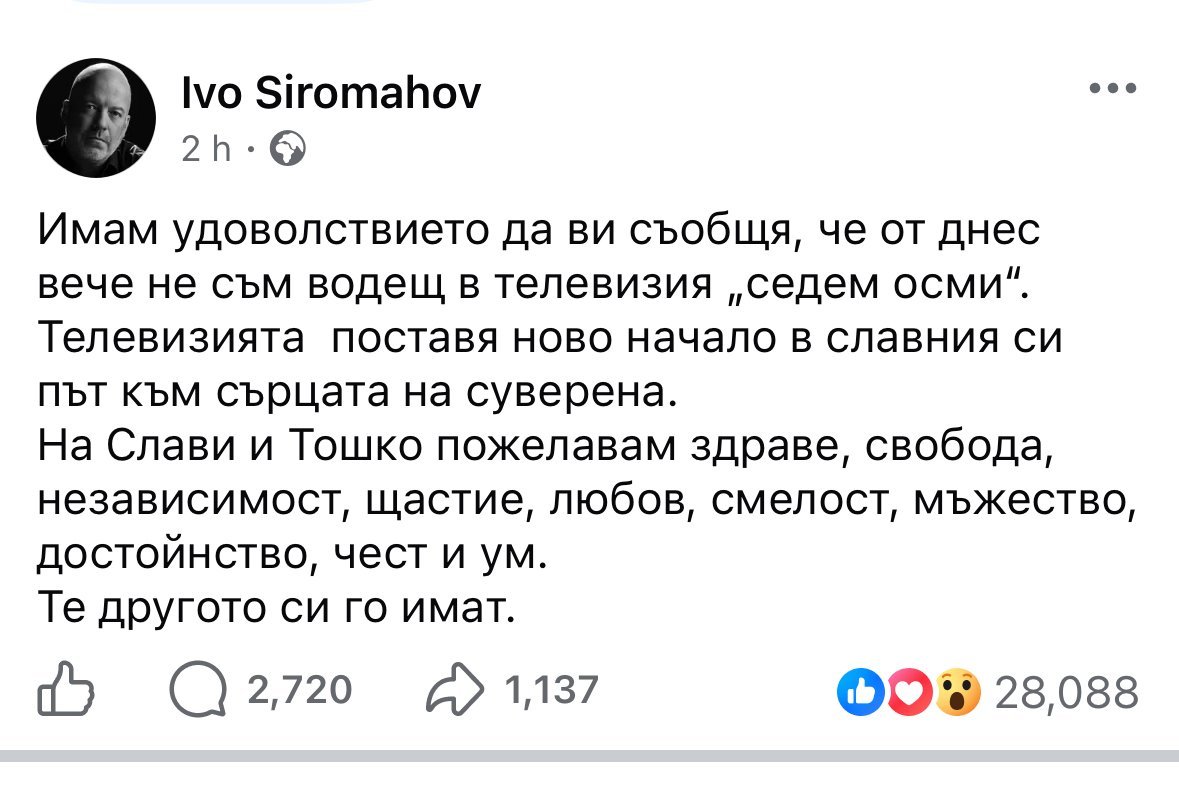
Task: Open comments via the speech bubble icon
Action: click(x=198, y=691)
